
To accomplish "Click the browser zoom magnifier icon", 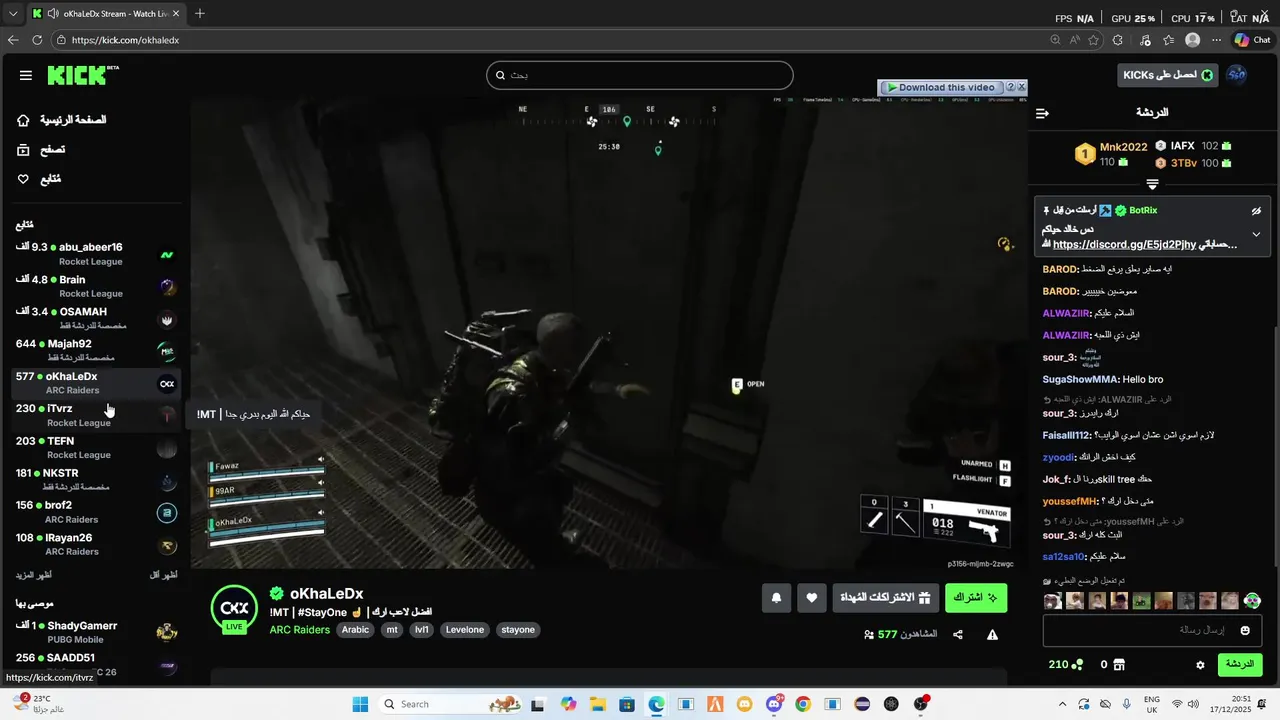I will [1055, 40].
